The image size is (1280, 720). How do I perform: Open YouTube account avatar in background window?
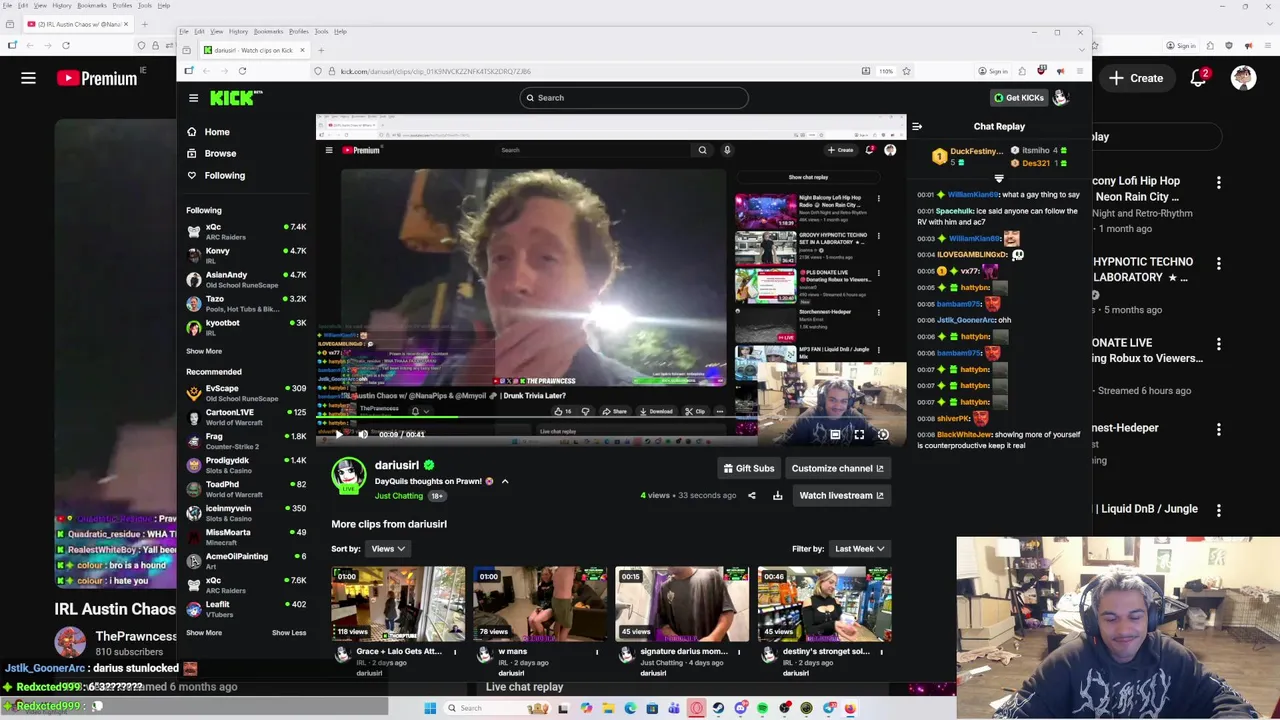(x=1243, y=78)
